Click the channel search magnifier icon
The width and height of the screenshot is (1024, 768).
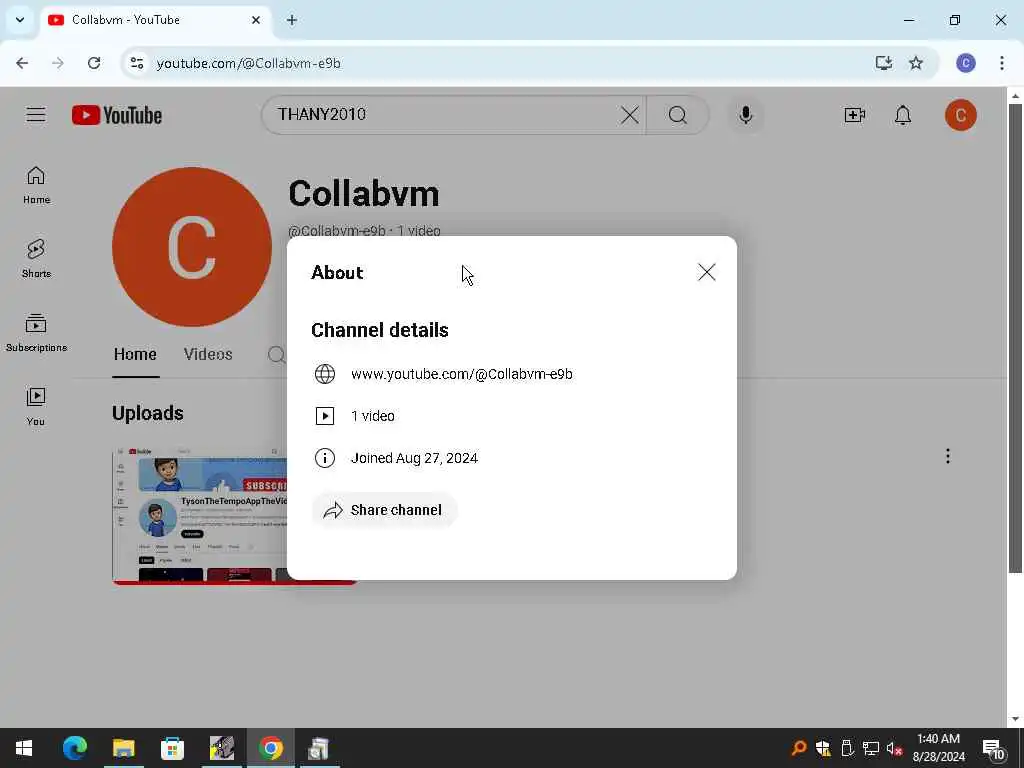click(277, 355)
